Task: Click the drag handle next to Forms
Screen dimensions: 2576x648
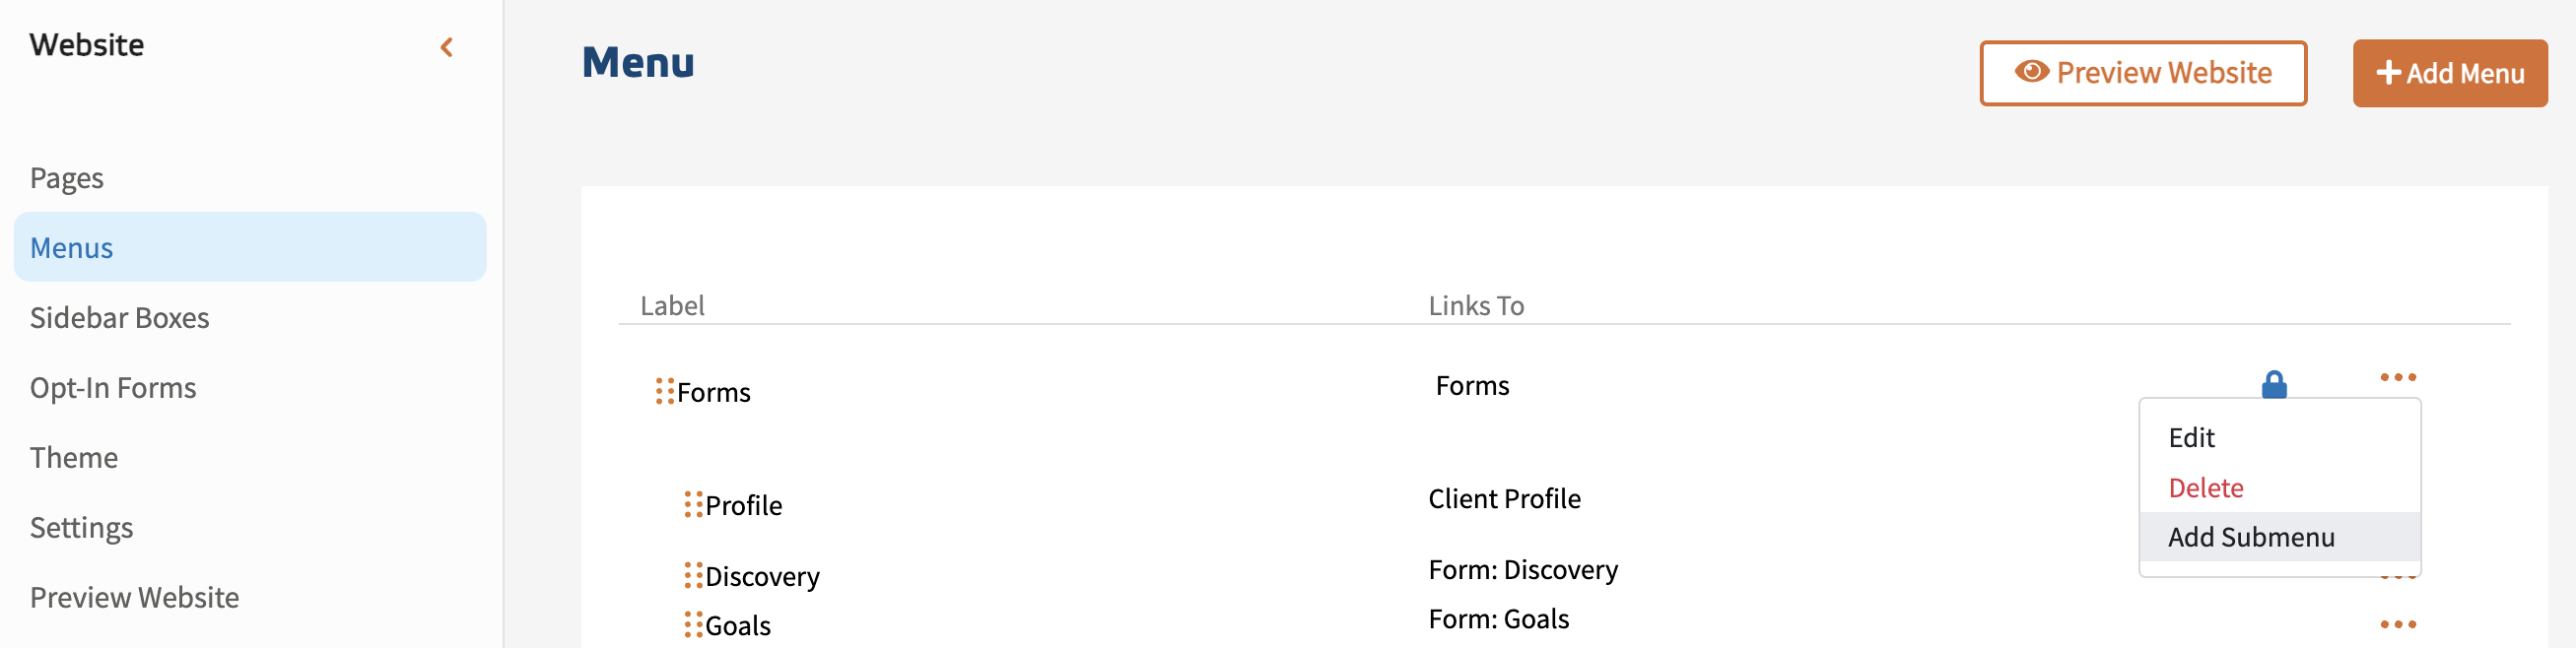Action: (664, 391)
